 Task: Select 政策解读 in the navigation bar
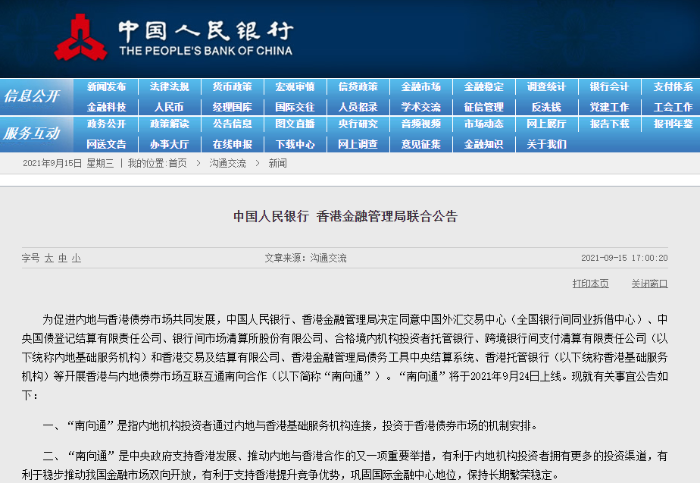click(x=169, y=124)
